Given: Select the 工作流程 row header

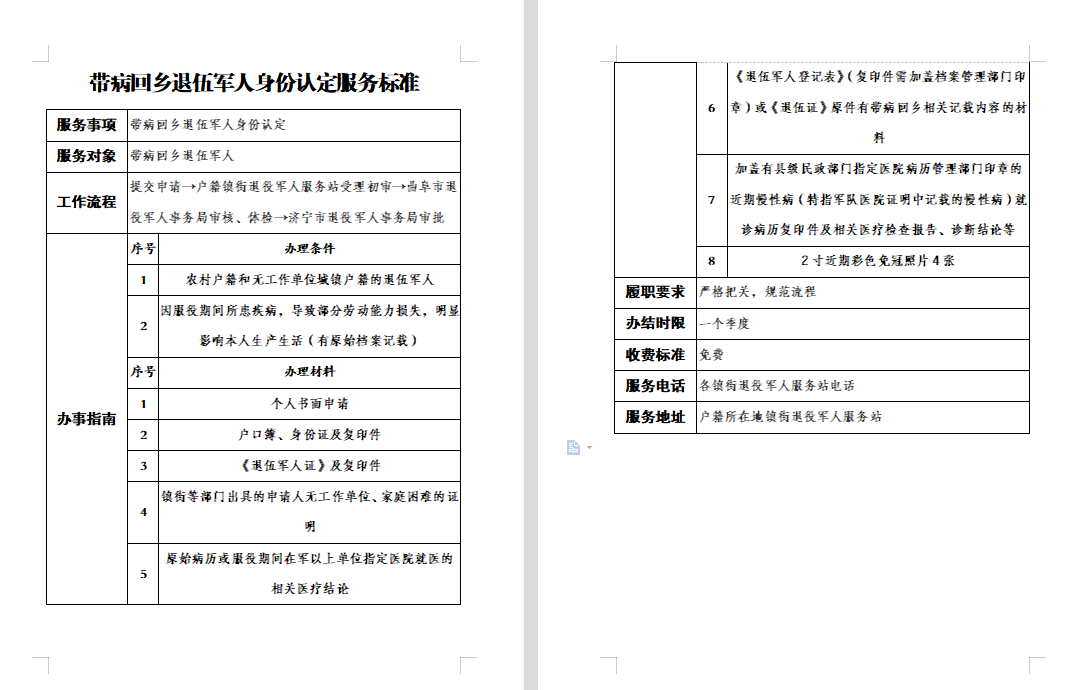Looking at the screenshot, I should [x=86, y=202].
